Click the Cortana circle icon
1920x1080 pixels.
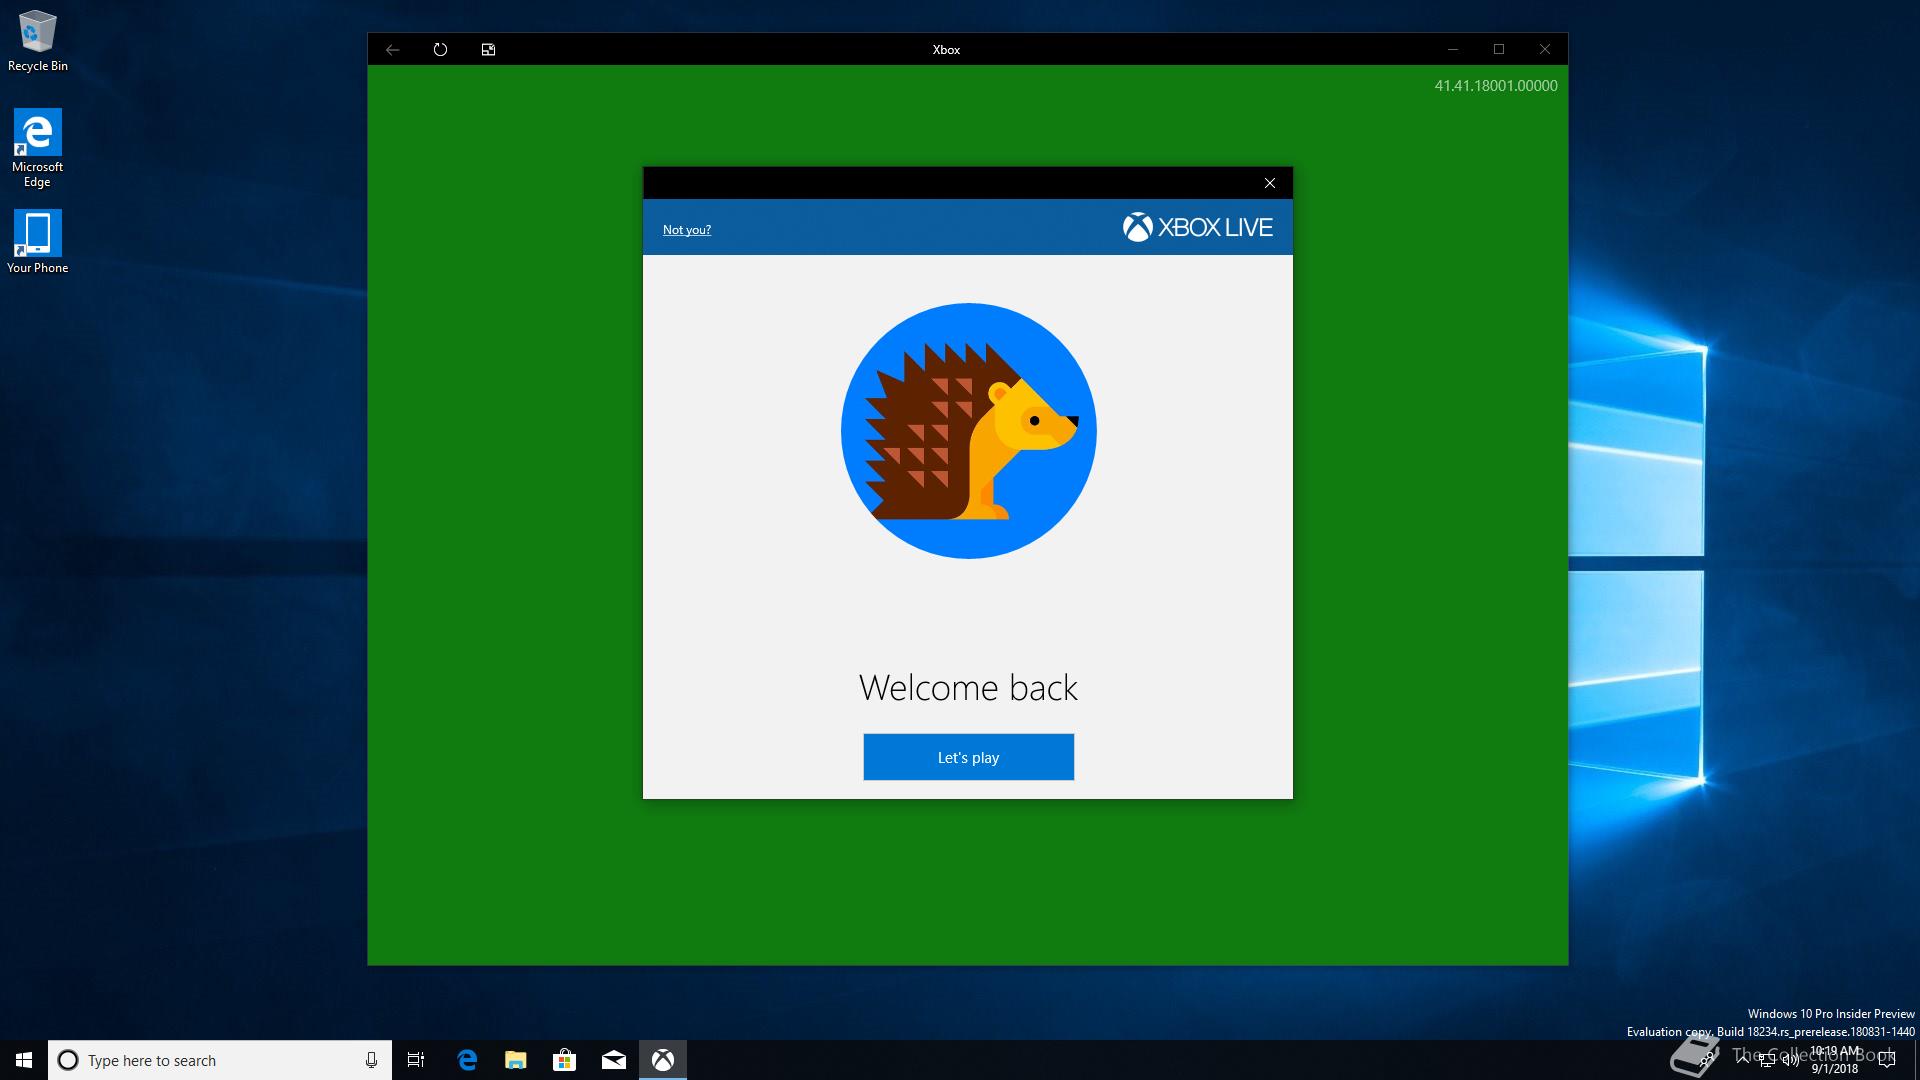68,1060
